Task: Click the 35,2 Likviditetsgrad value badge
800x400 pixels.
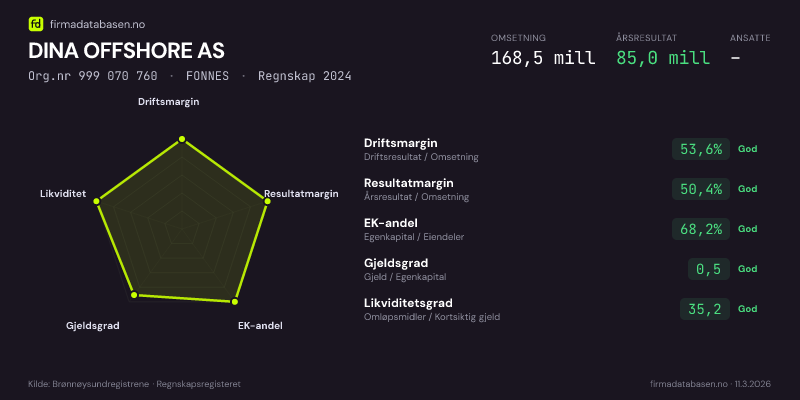Action: 705,309
